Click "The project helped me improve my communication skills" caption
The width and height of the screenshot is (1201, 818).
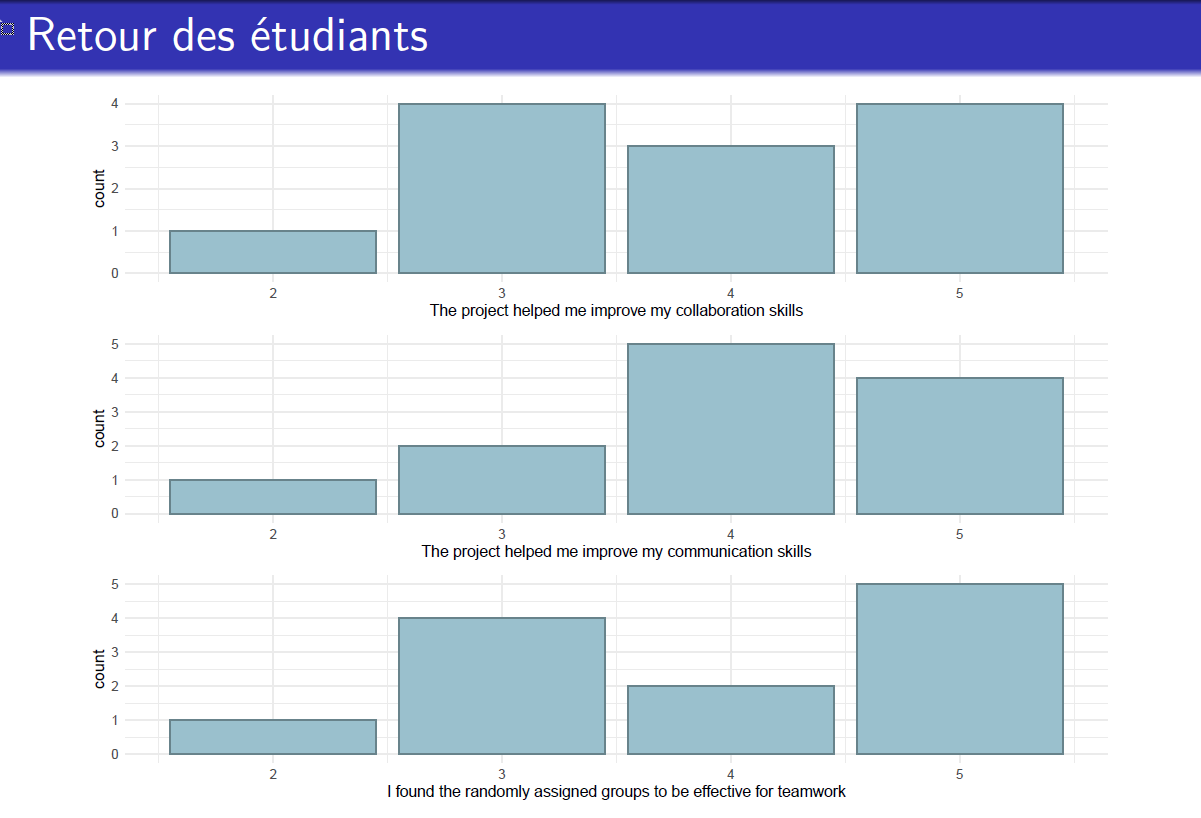617,551
